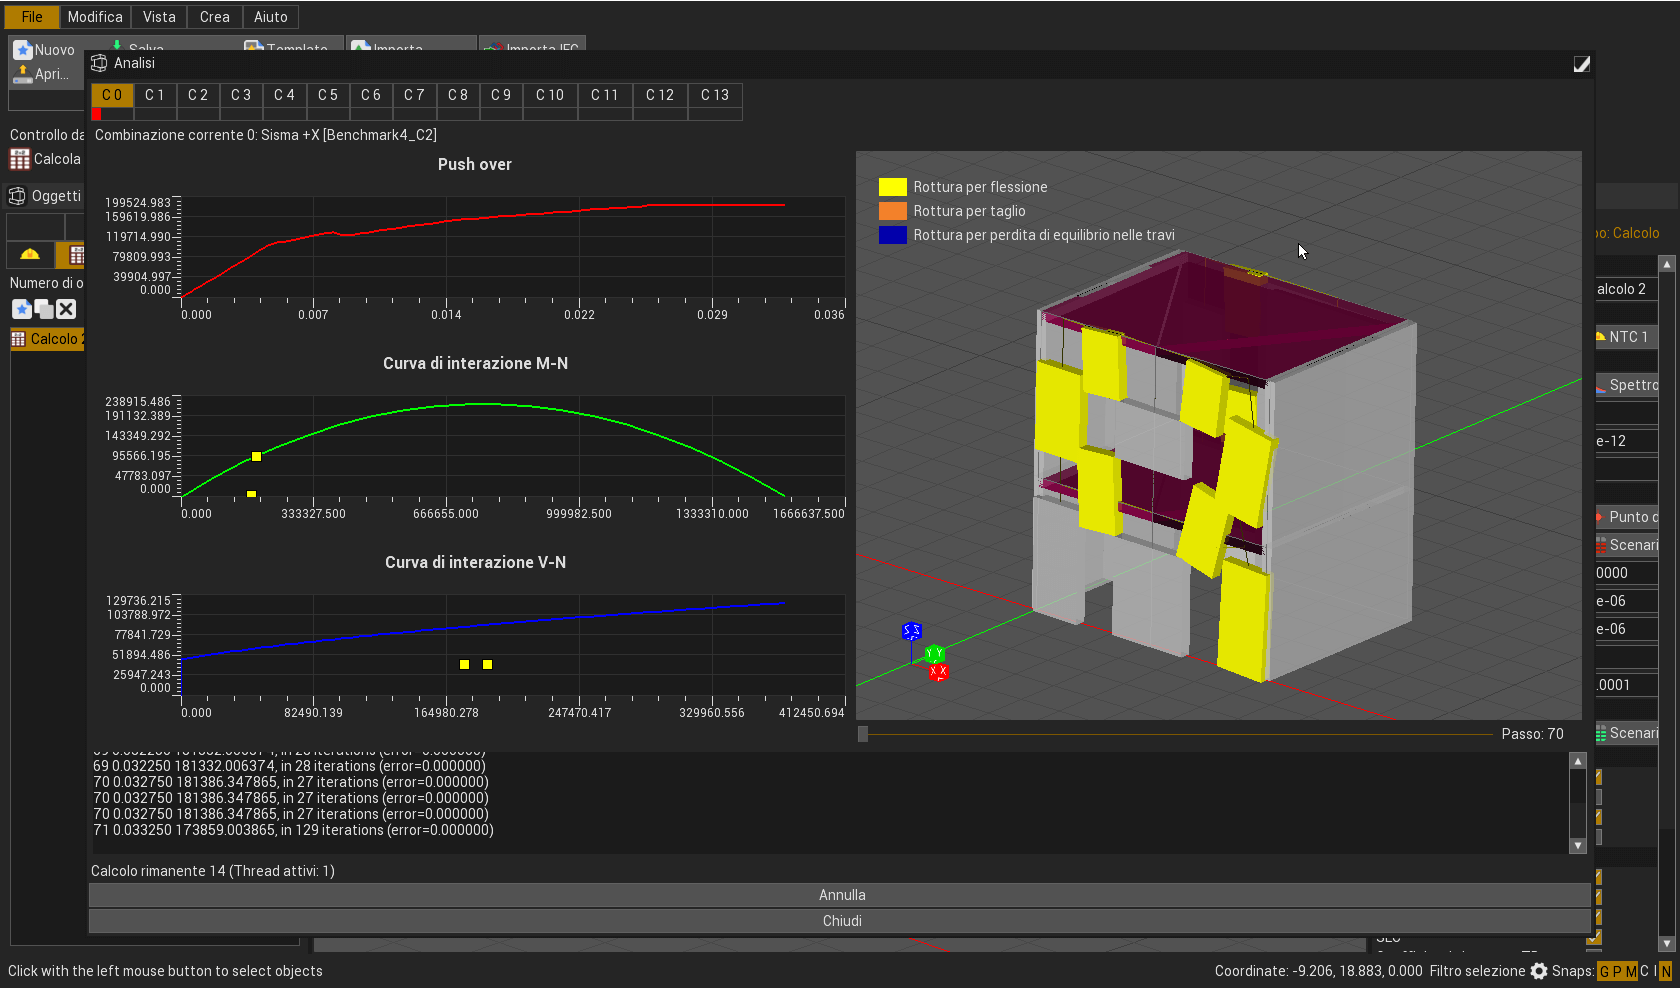Click the Calcola calculator icon
1680x988 pixels.
coord(20,159)
